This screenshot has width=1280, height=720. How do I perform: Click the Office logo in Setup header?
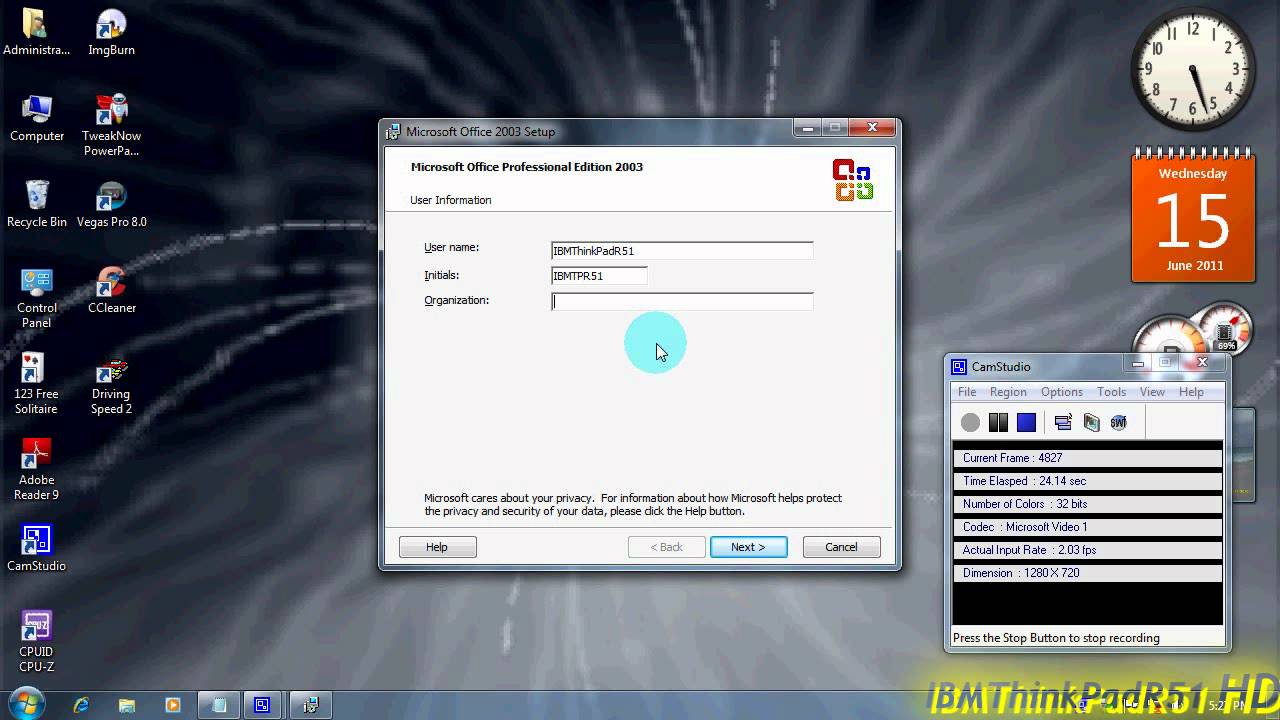click(x=853, y=180)
